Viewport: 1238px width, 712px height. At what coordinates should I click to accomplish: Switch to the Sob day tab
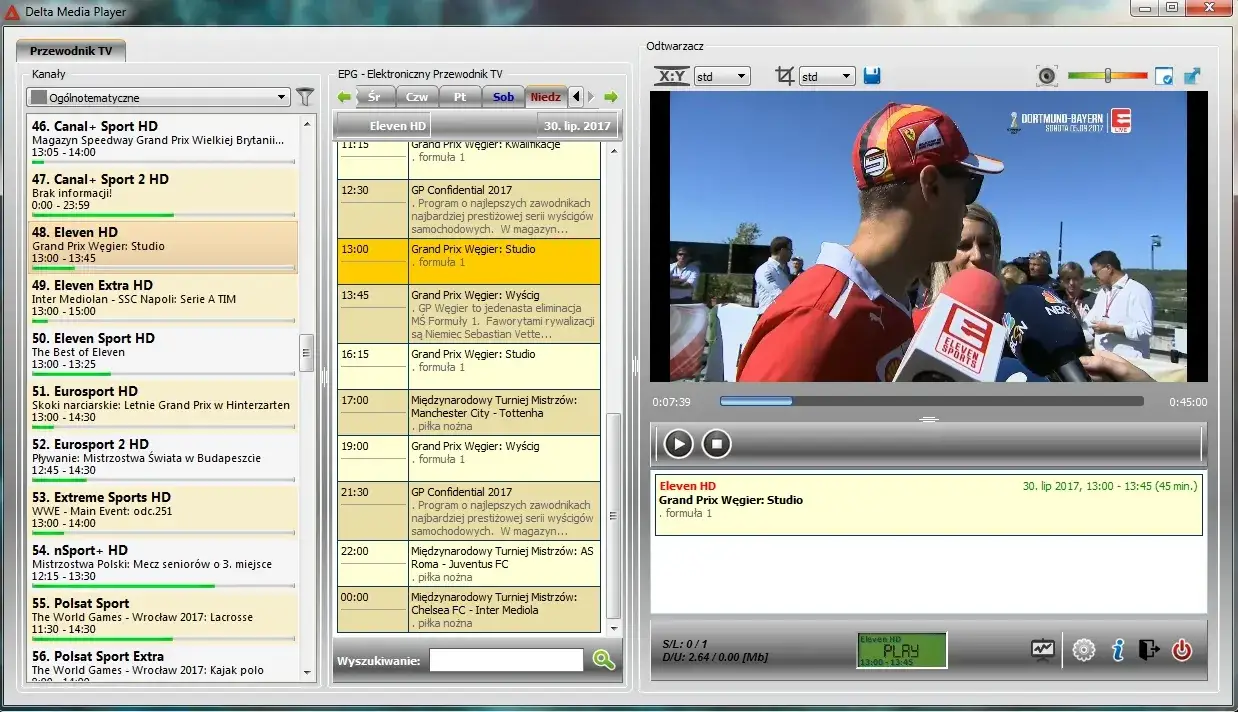coord(503,96)
